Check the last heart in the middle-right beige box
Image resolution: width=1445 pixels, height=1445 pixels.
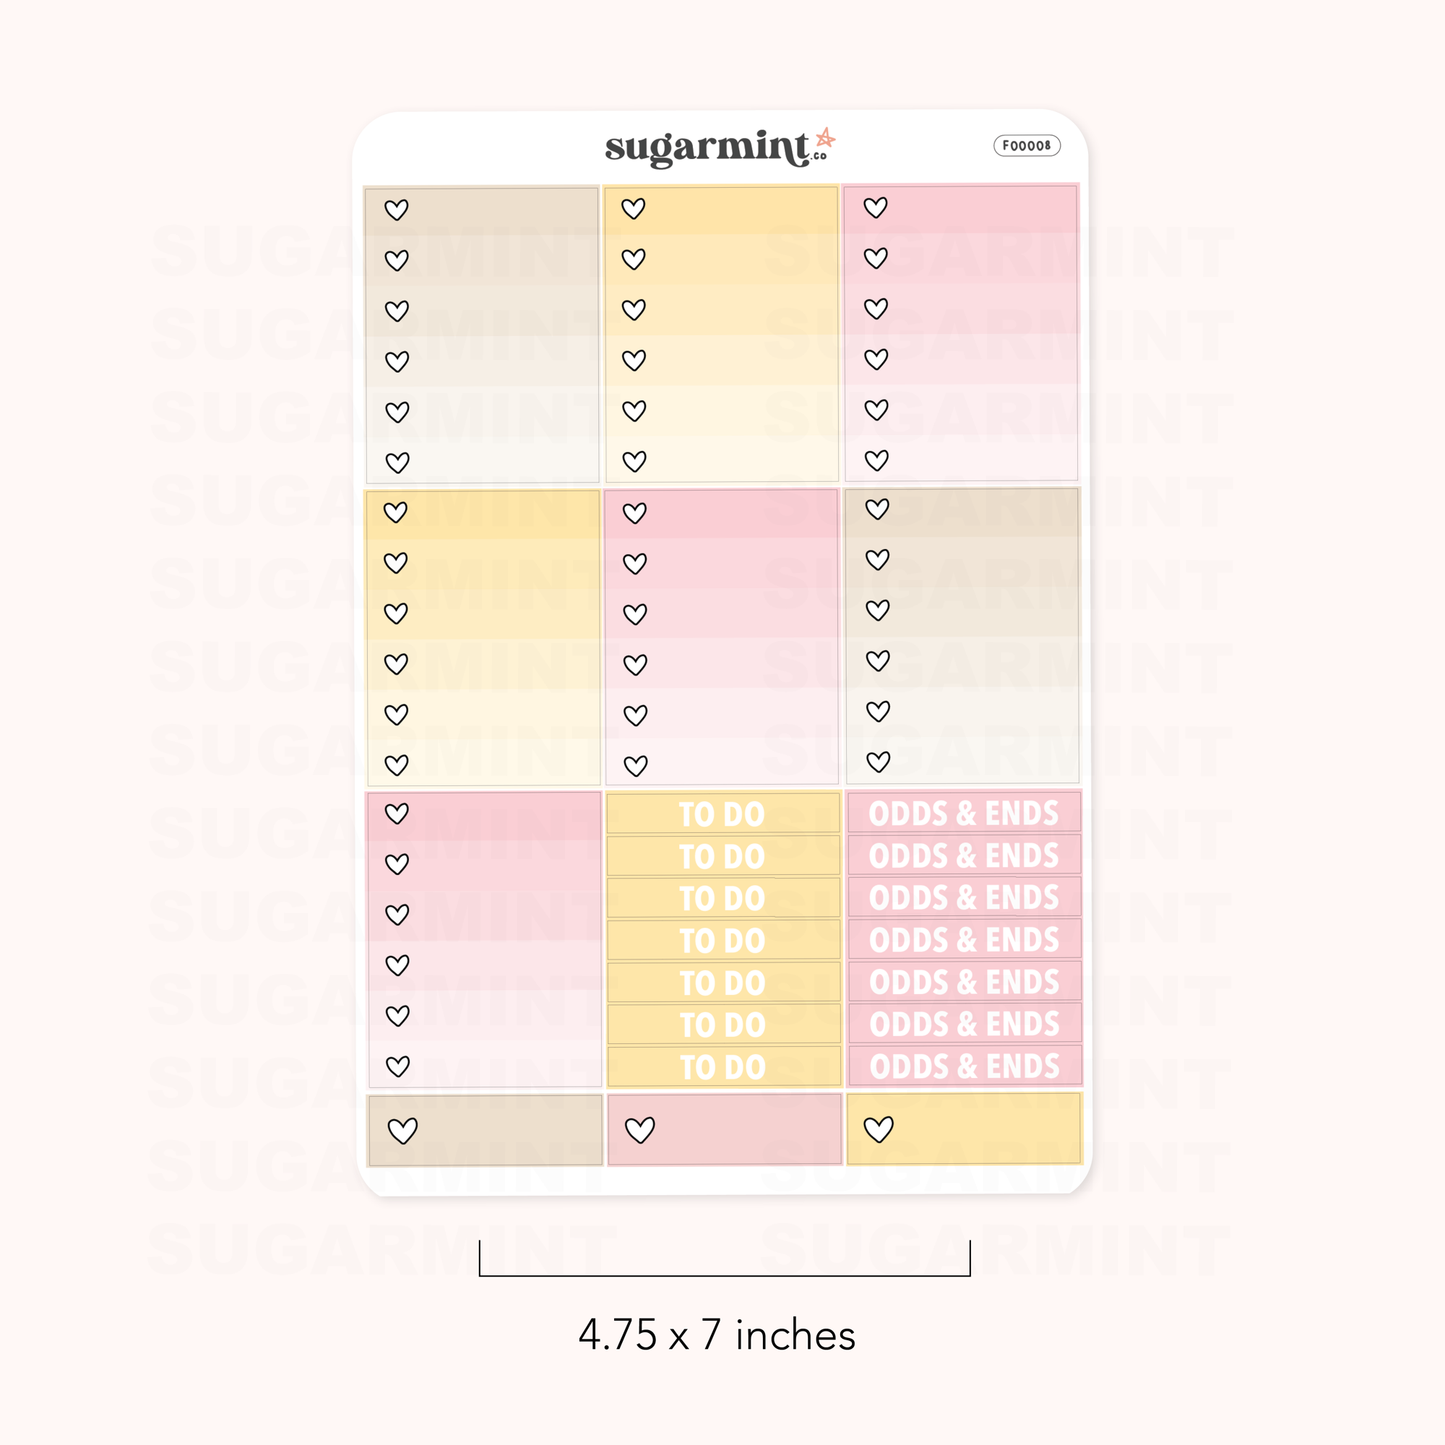coord(879,762)
